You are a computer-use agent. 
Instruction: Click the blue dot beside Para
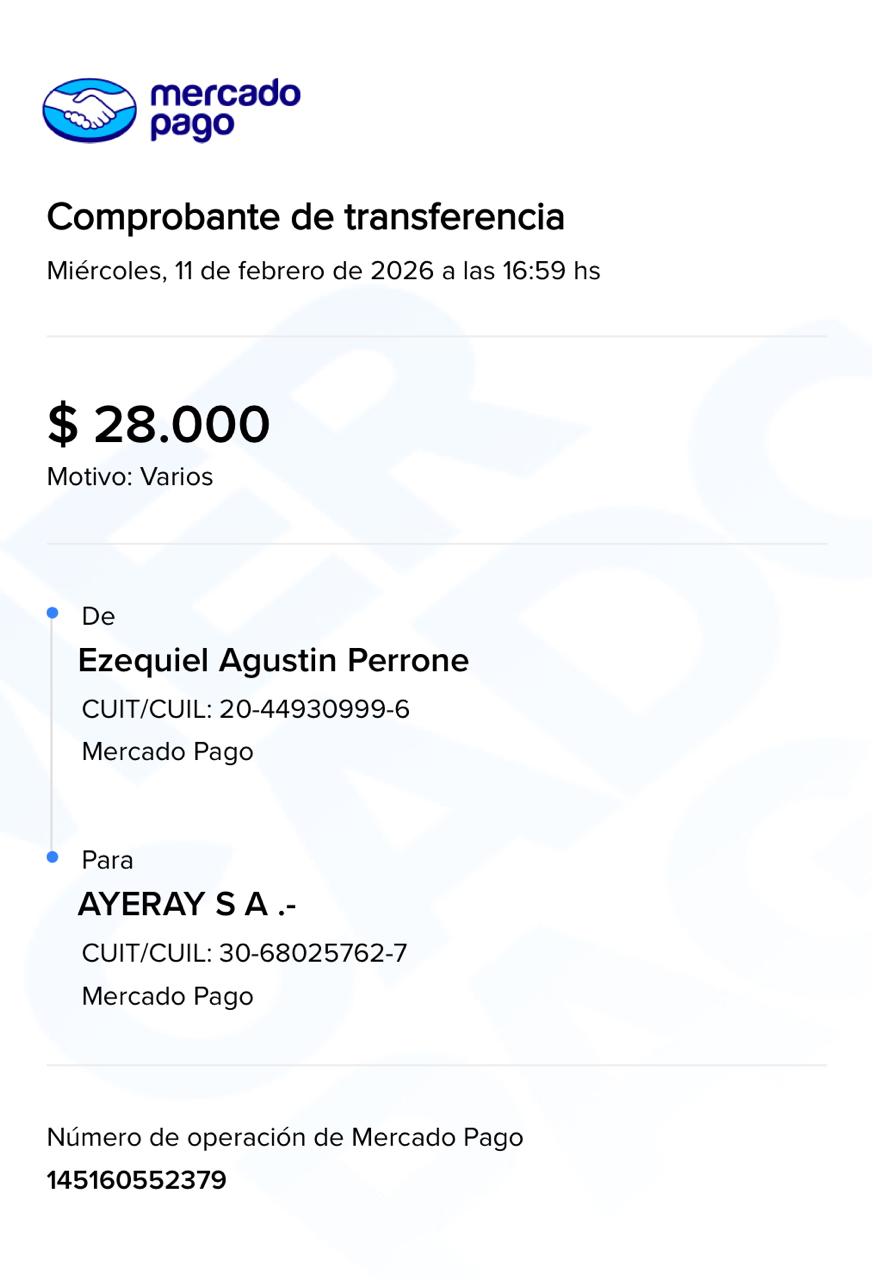point(53,857)
